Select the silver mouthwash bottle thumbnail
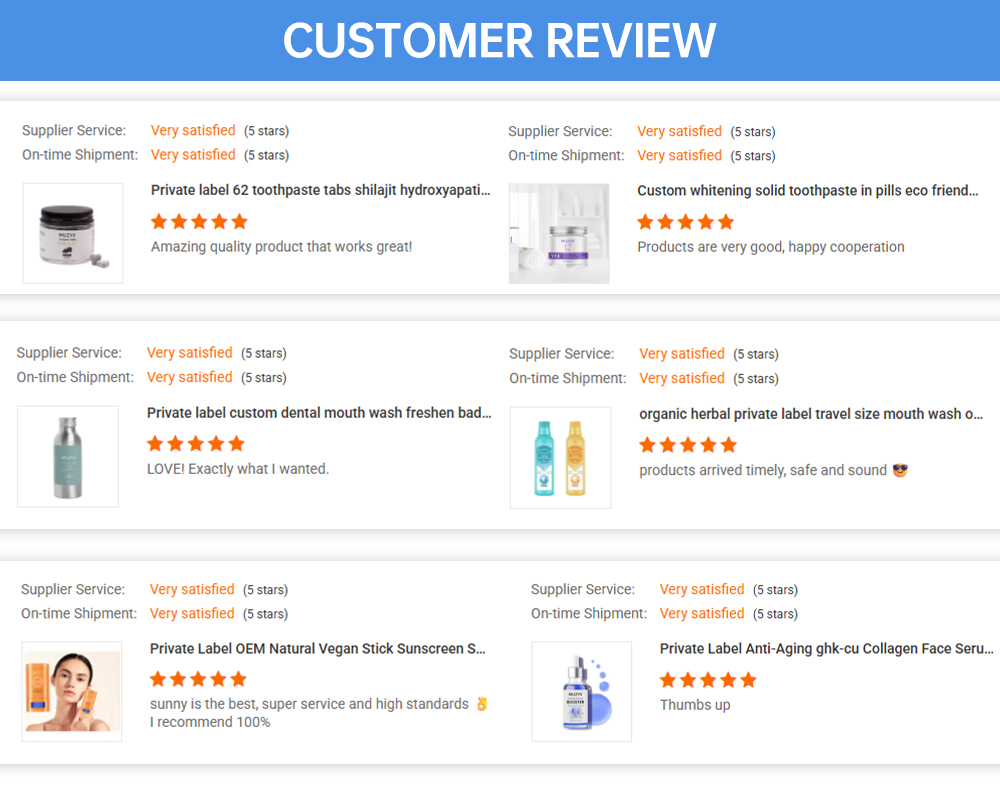1000x809 pixels. (68, 456)
